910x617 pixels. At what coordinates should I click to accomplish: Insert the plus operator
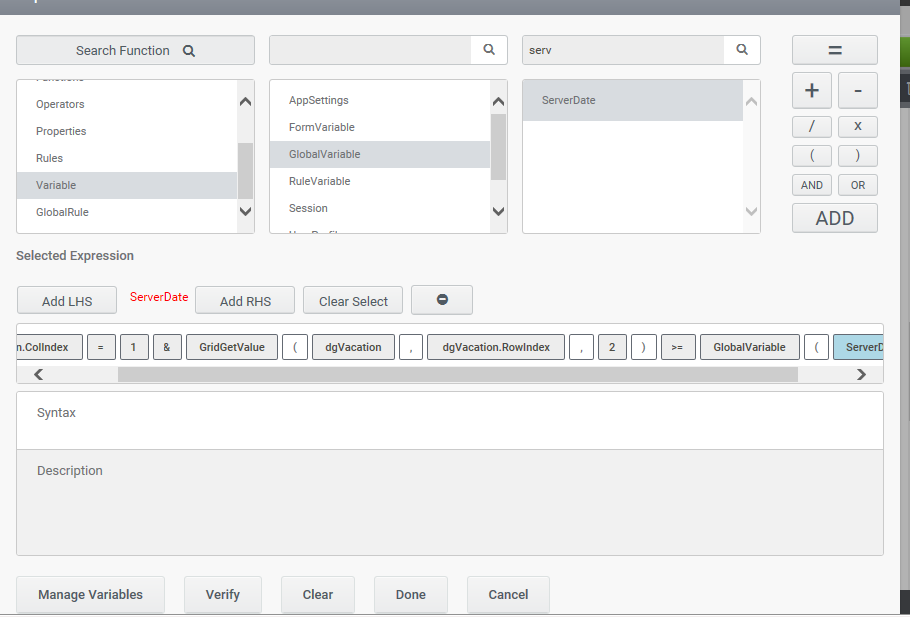point(812,91)
